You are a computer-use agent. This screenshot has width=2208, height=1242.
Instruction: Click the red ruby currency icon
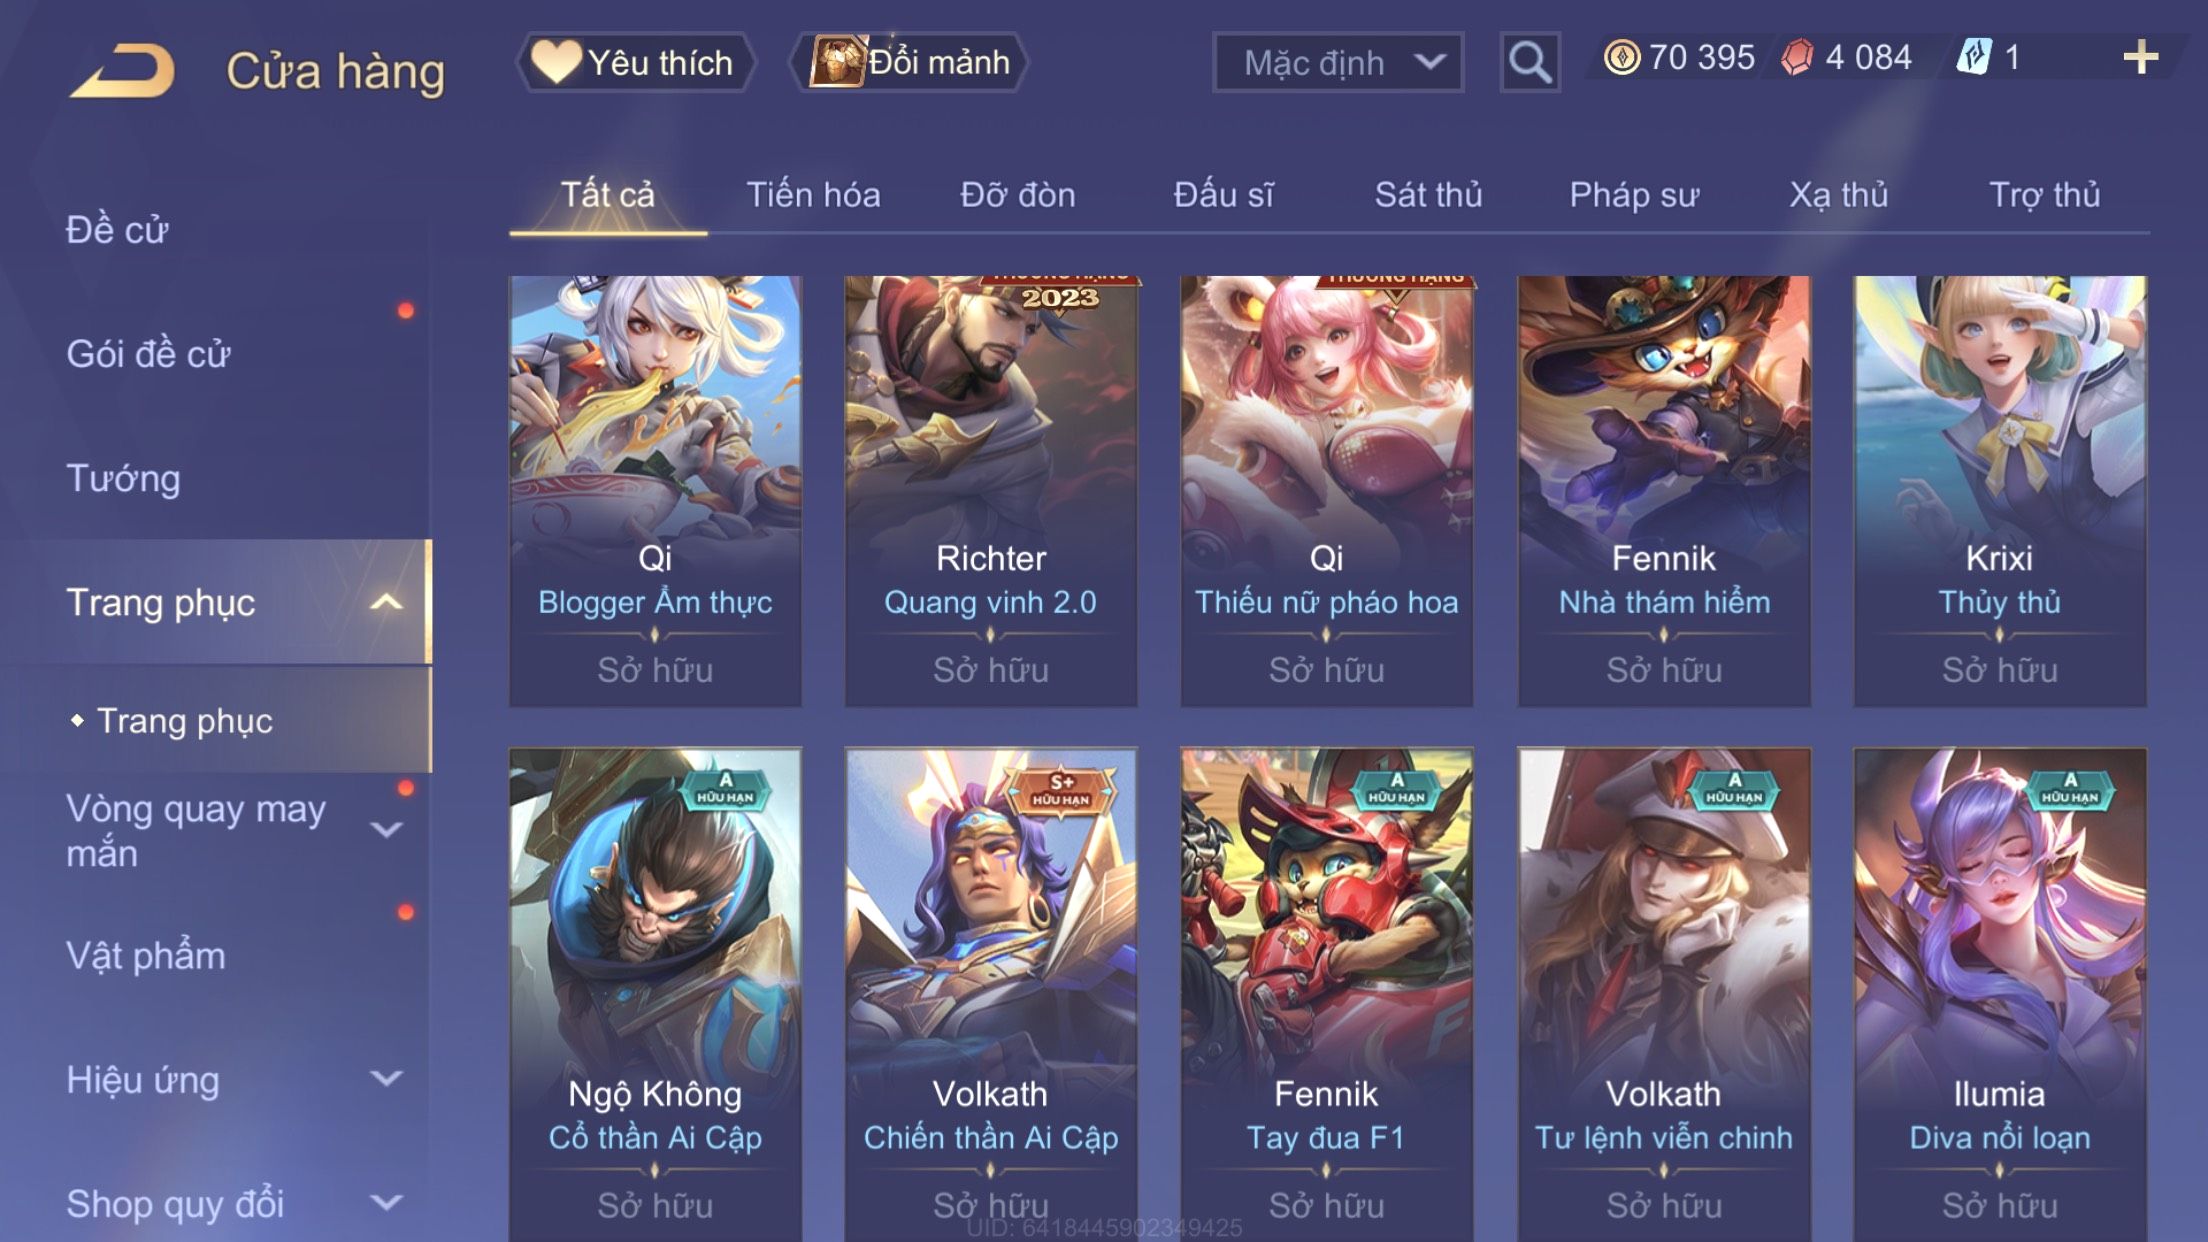pyautogui.click(x=1796, y=57)
